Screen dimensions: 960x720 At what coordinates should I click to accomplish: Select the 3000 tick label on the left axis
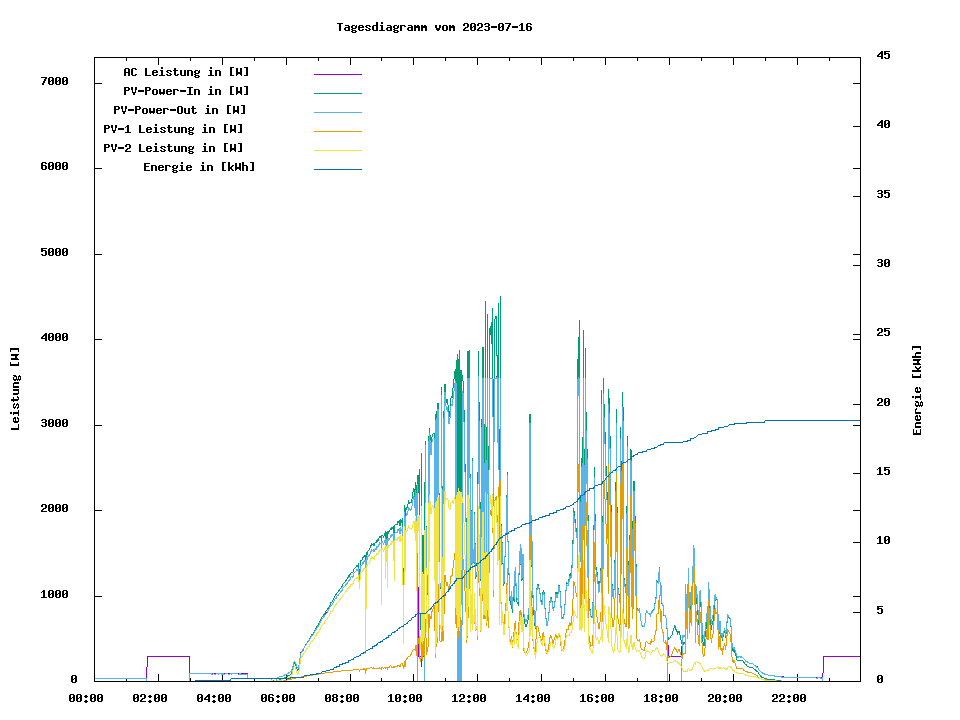(x=55, y=424)
